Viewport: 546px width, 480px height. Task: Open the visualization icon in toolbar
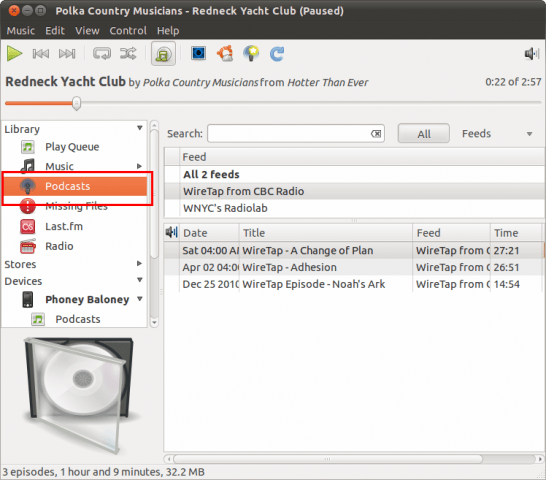coord(198,53)
